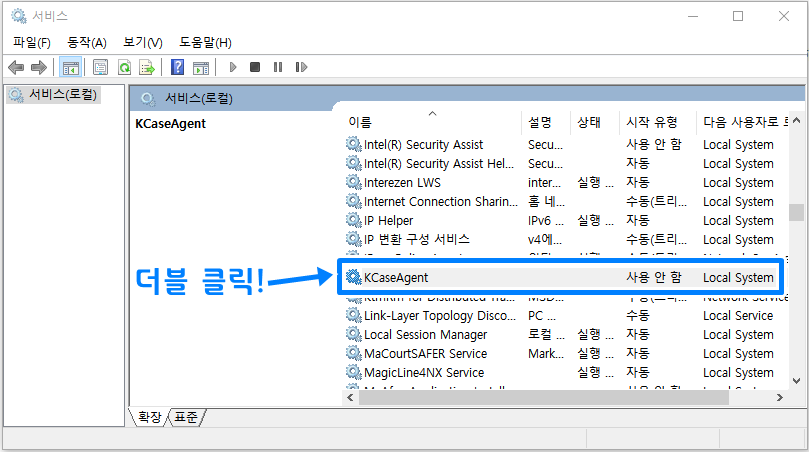Click the KCaseAgent heading in detail pane
Image resolution: width=809 pixels, height=452 pixels.
(x=170, y=124)
